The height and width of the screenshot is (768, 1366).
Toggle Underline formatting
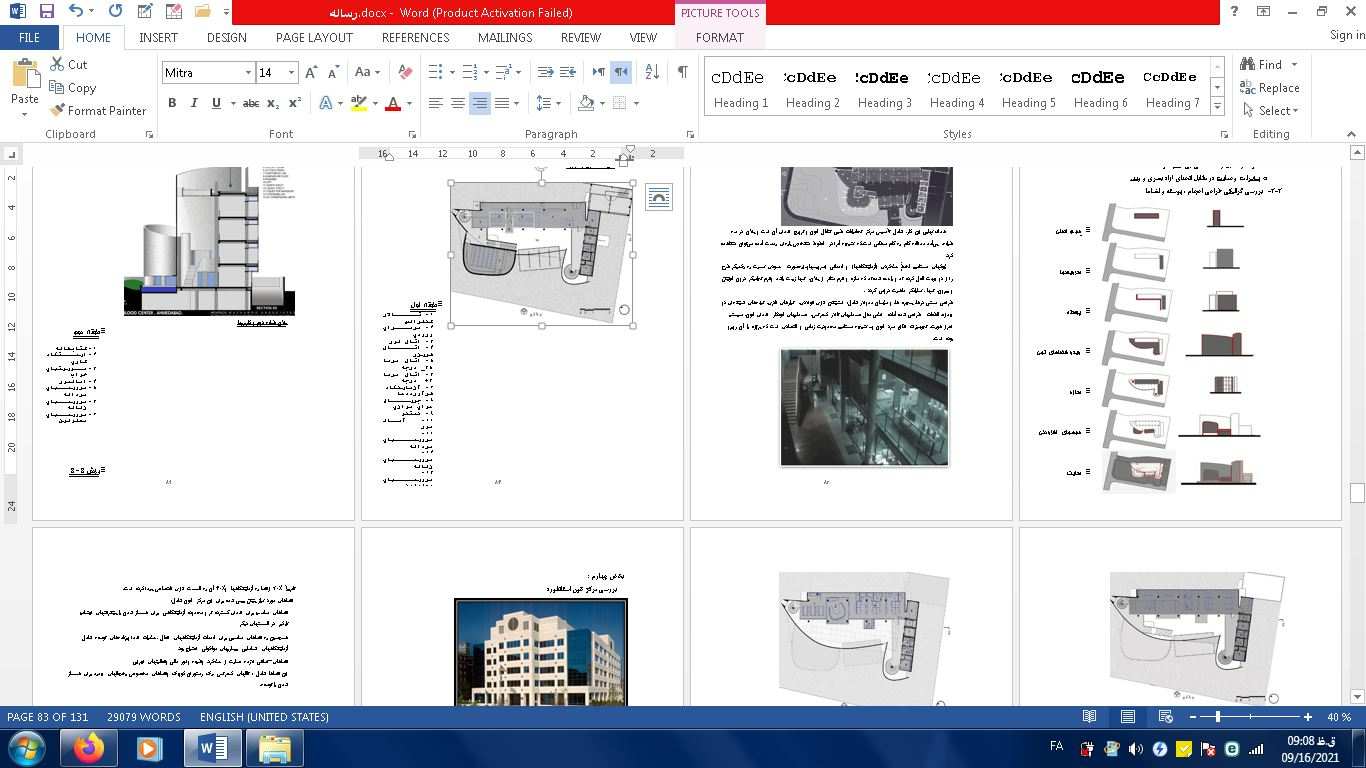tap(216, 103)
